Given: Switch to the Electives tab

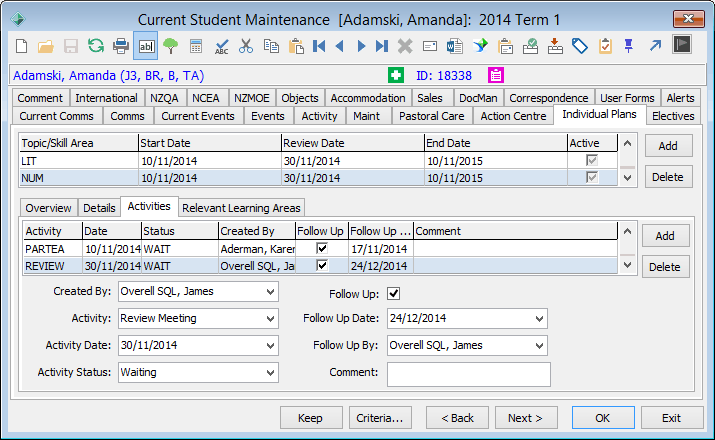Looking at the screenshot, I should click(673, 116).
